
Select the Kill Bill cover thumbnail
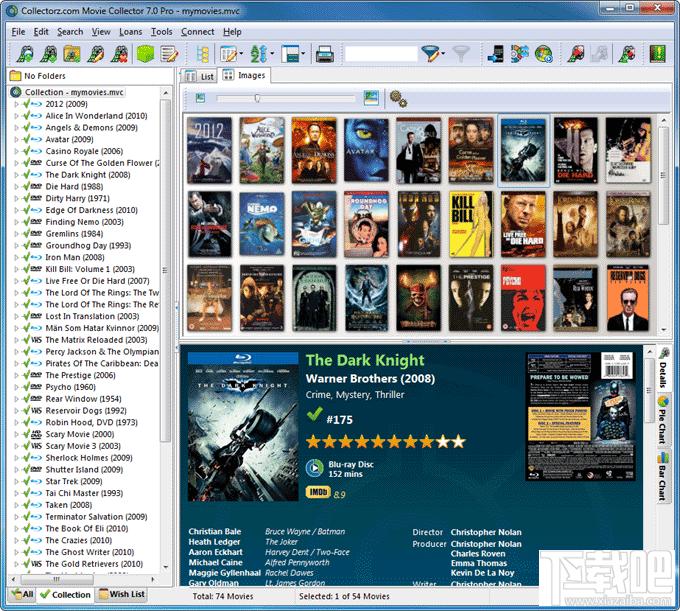coord(471,224)
